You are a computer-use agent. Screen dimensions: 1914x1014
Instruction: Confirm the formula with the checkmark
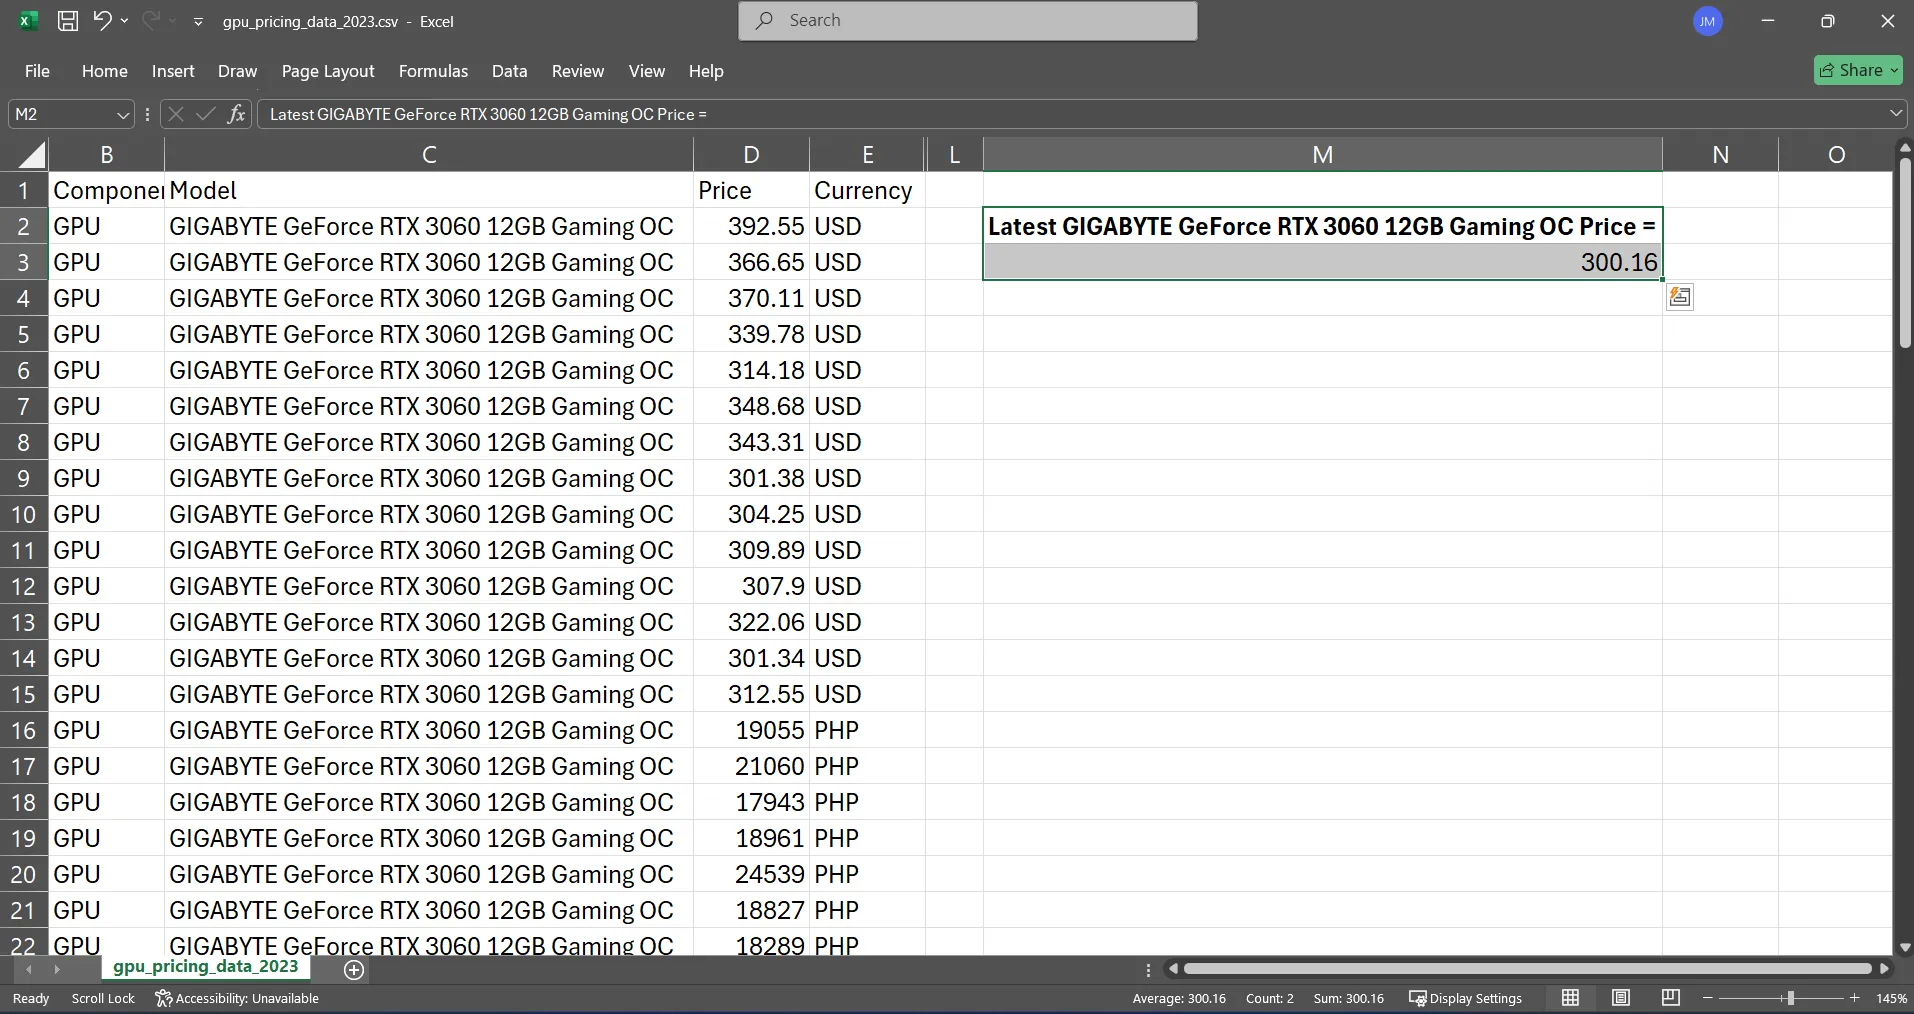coord(204,114)
